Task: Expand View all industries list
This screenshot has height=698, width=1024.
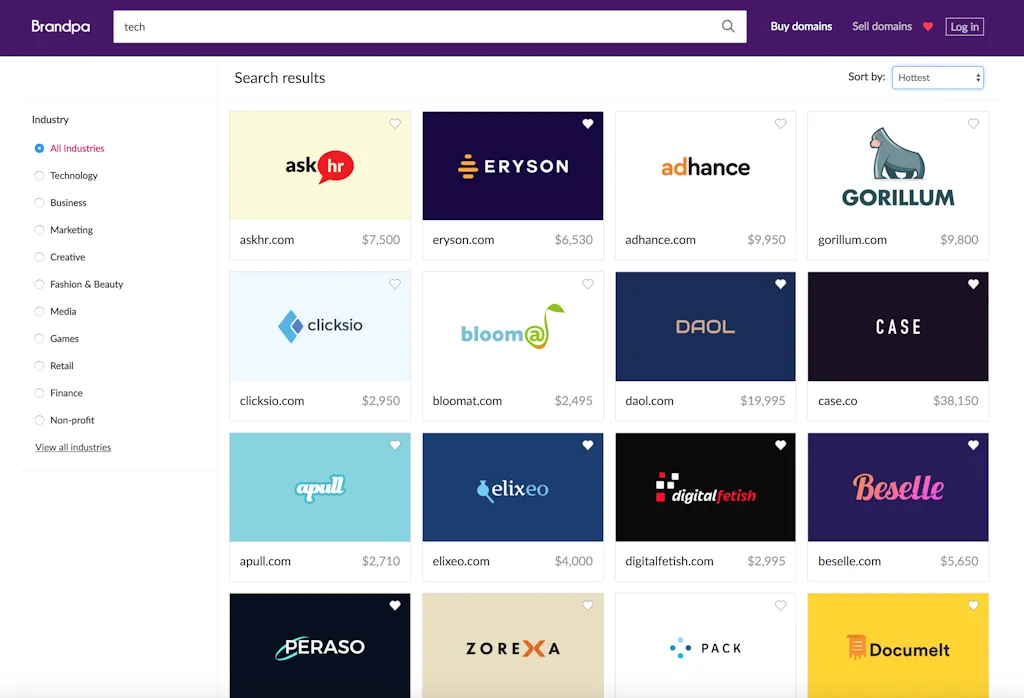Action: coord(73,447)
